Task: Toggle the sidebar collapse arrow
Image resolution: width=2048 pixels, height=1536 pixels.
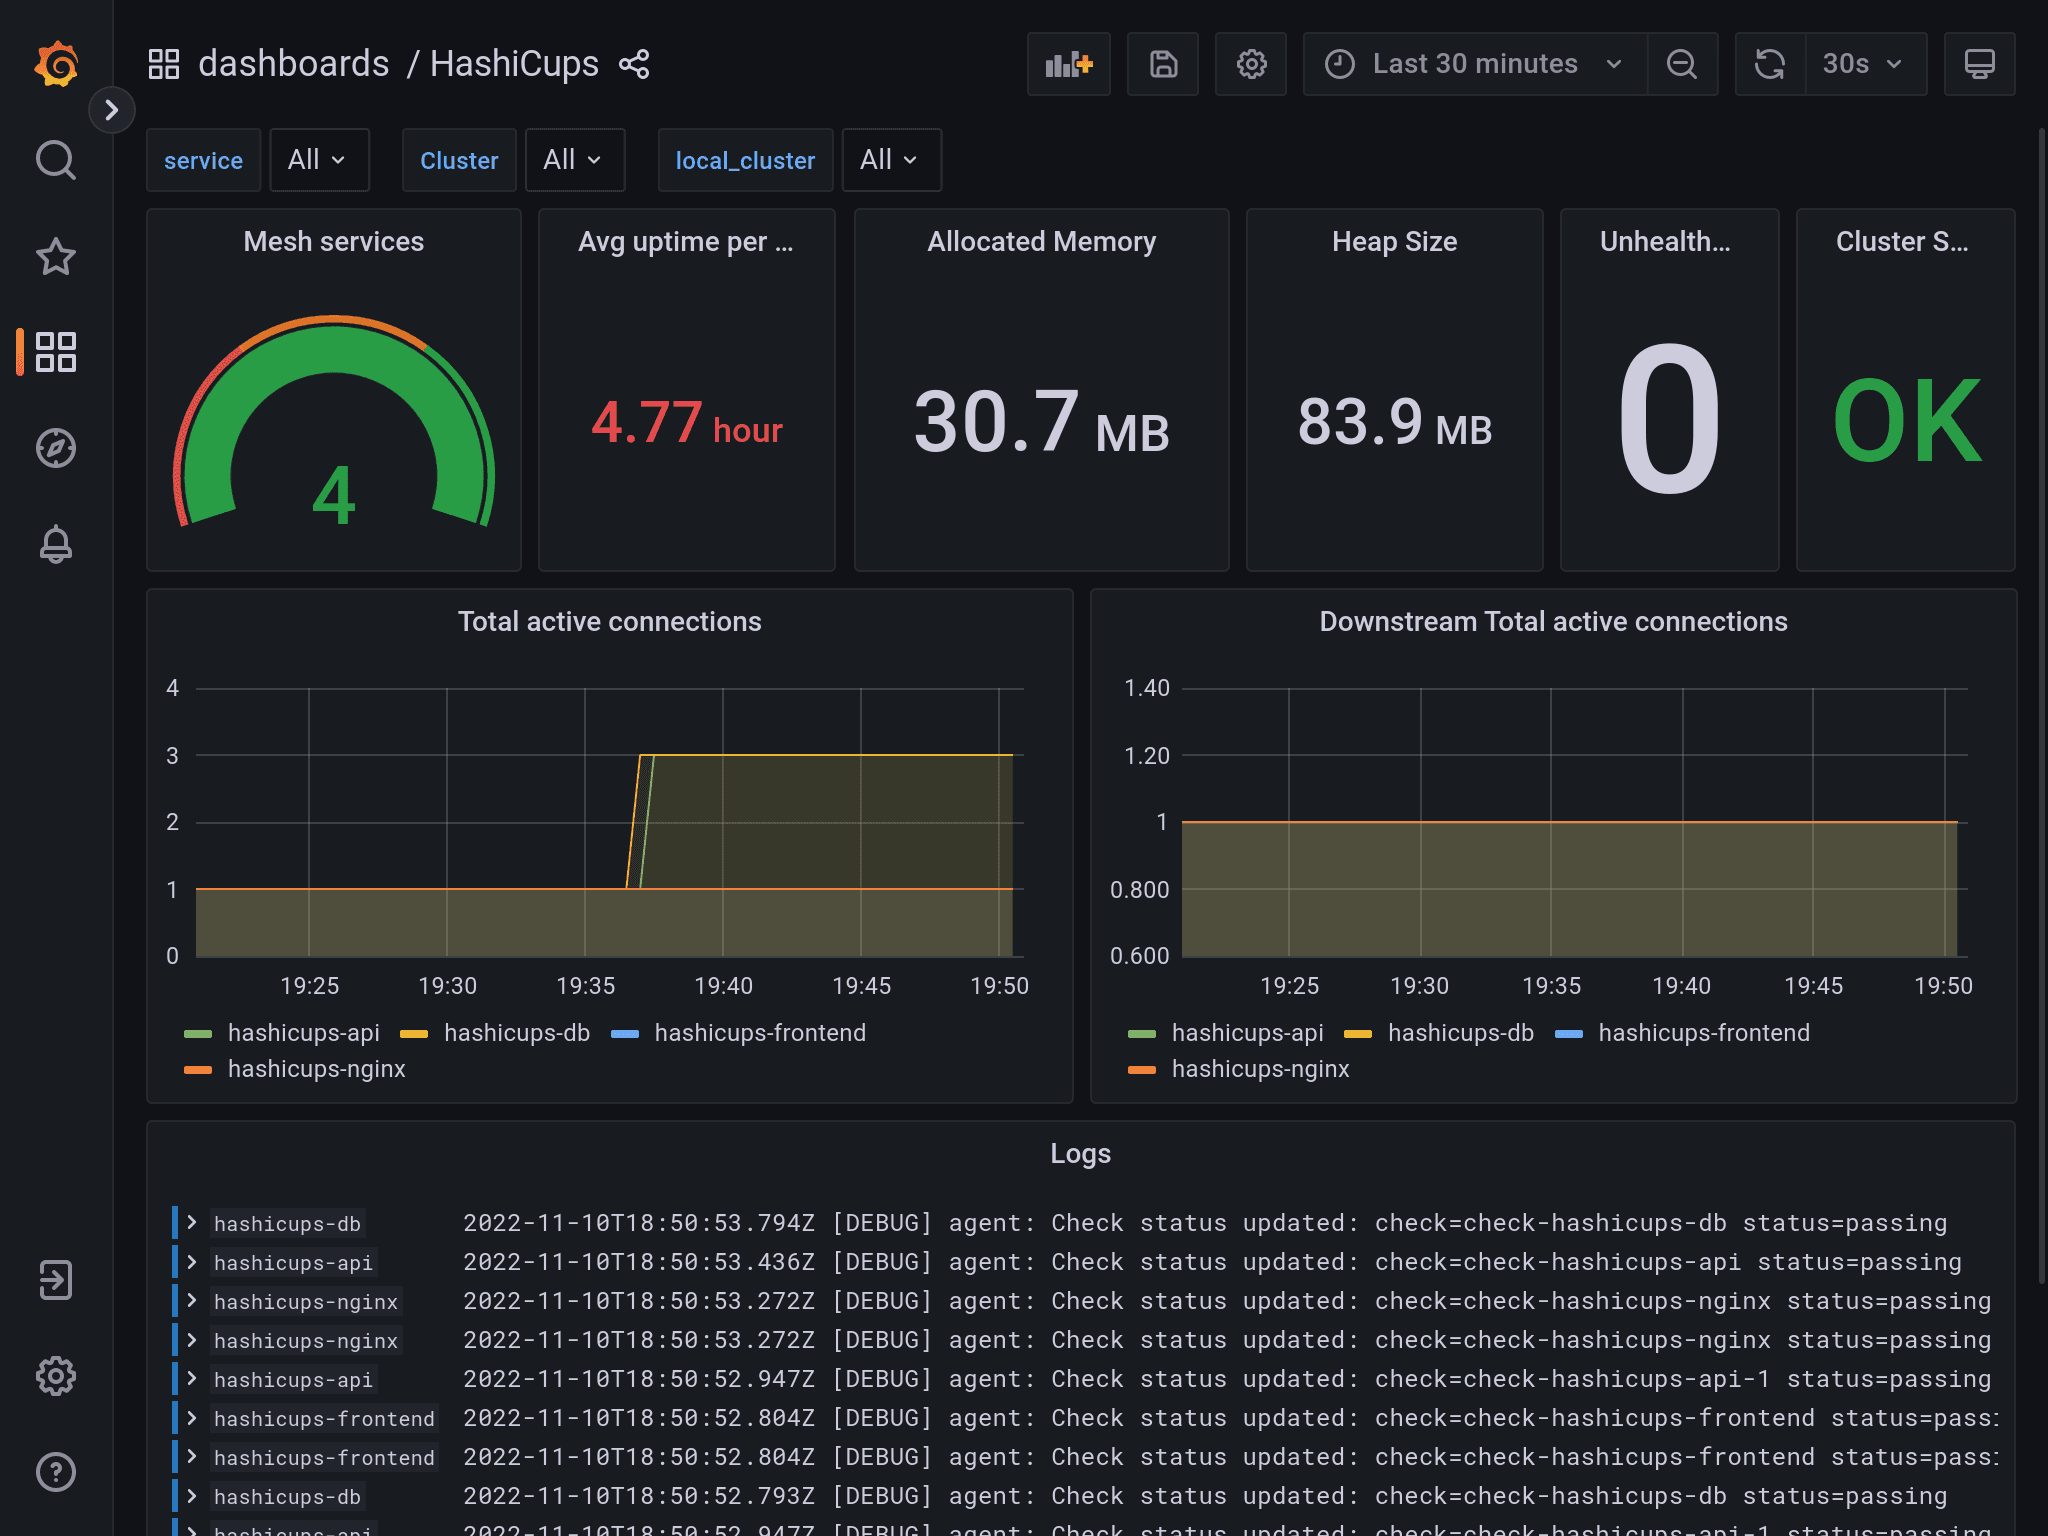Action: [x=111, y=110]
